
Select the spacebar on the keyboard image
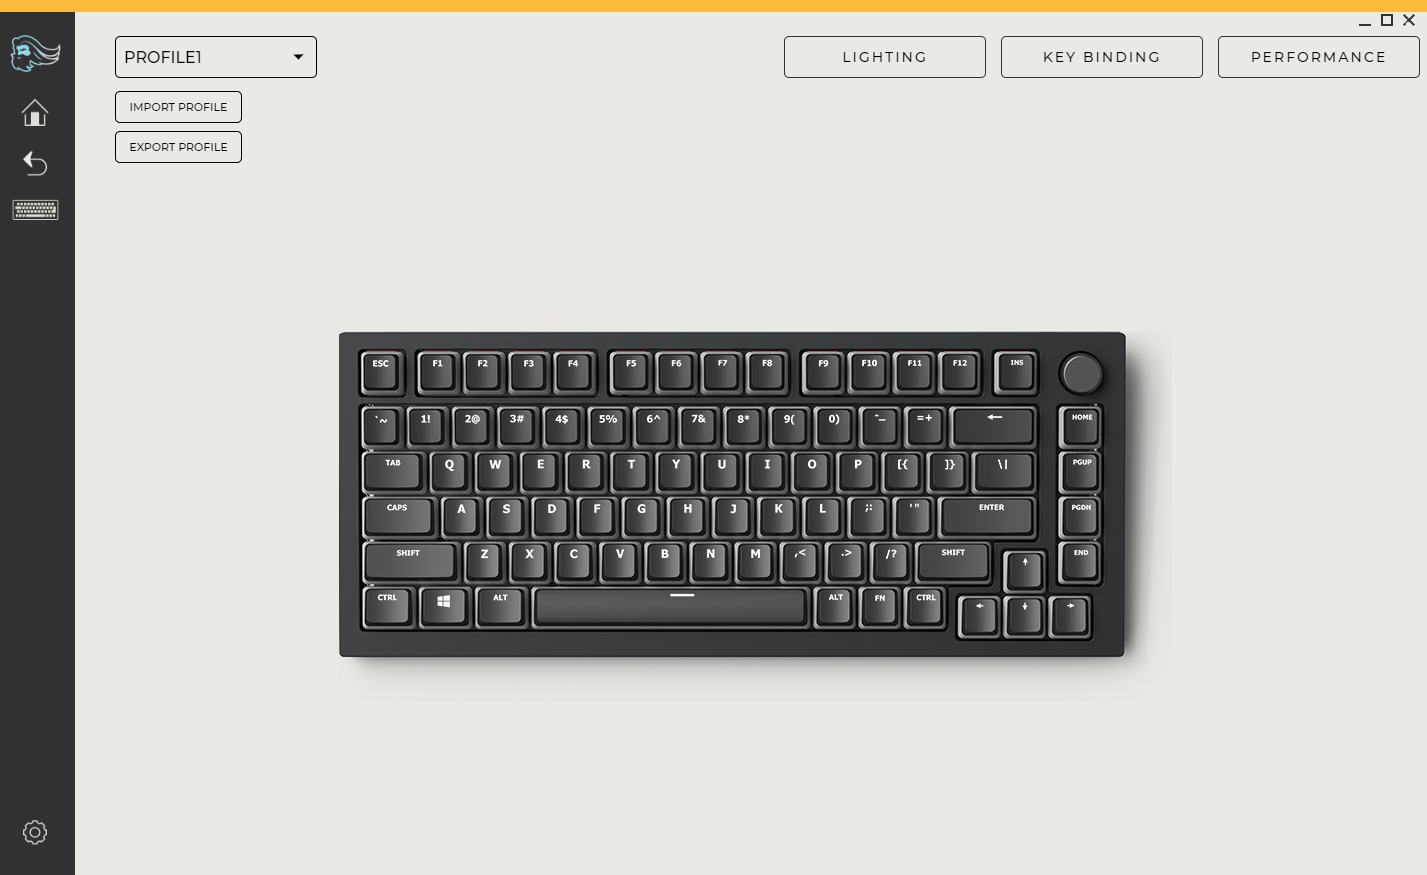[x=670, y=606]
